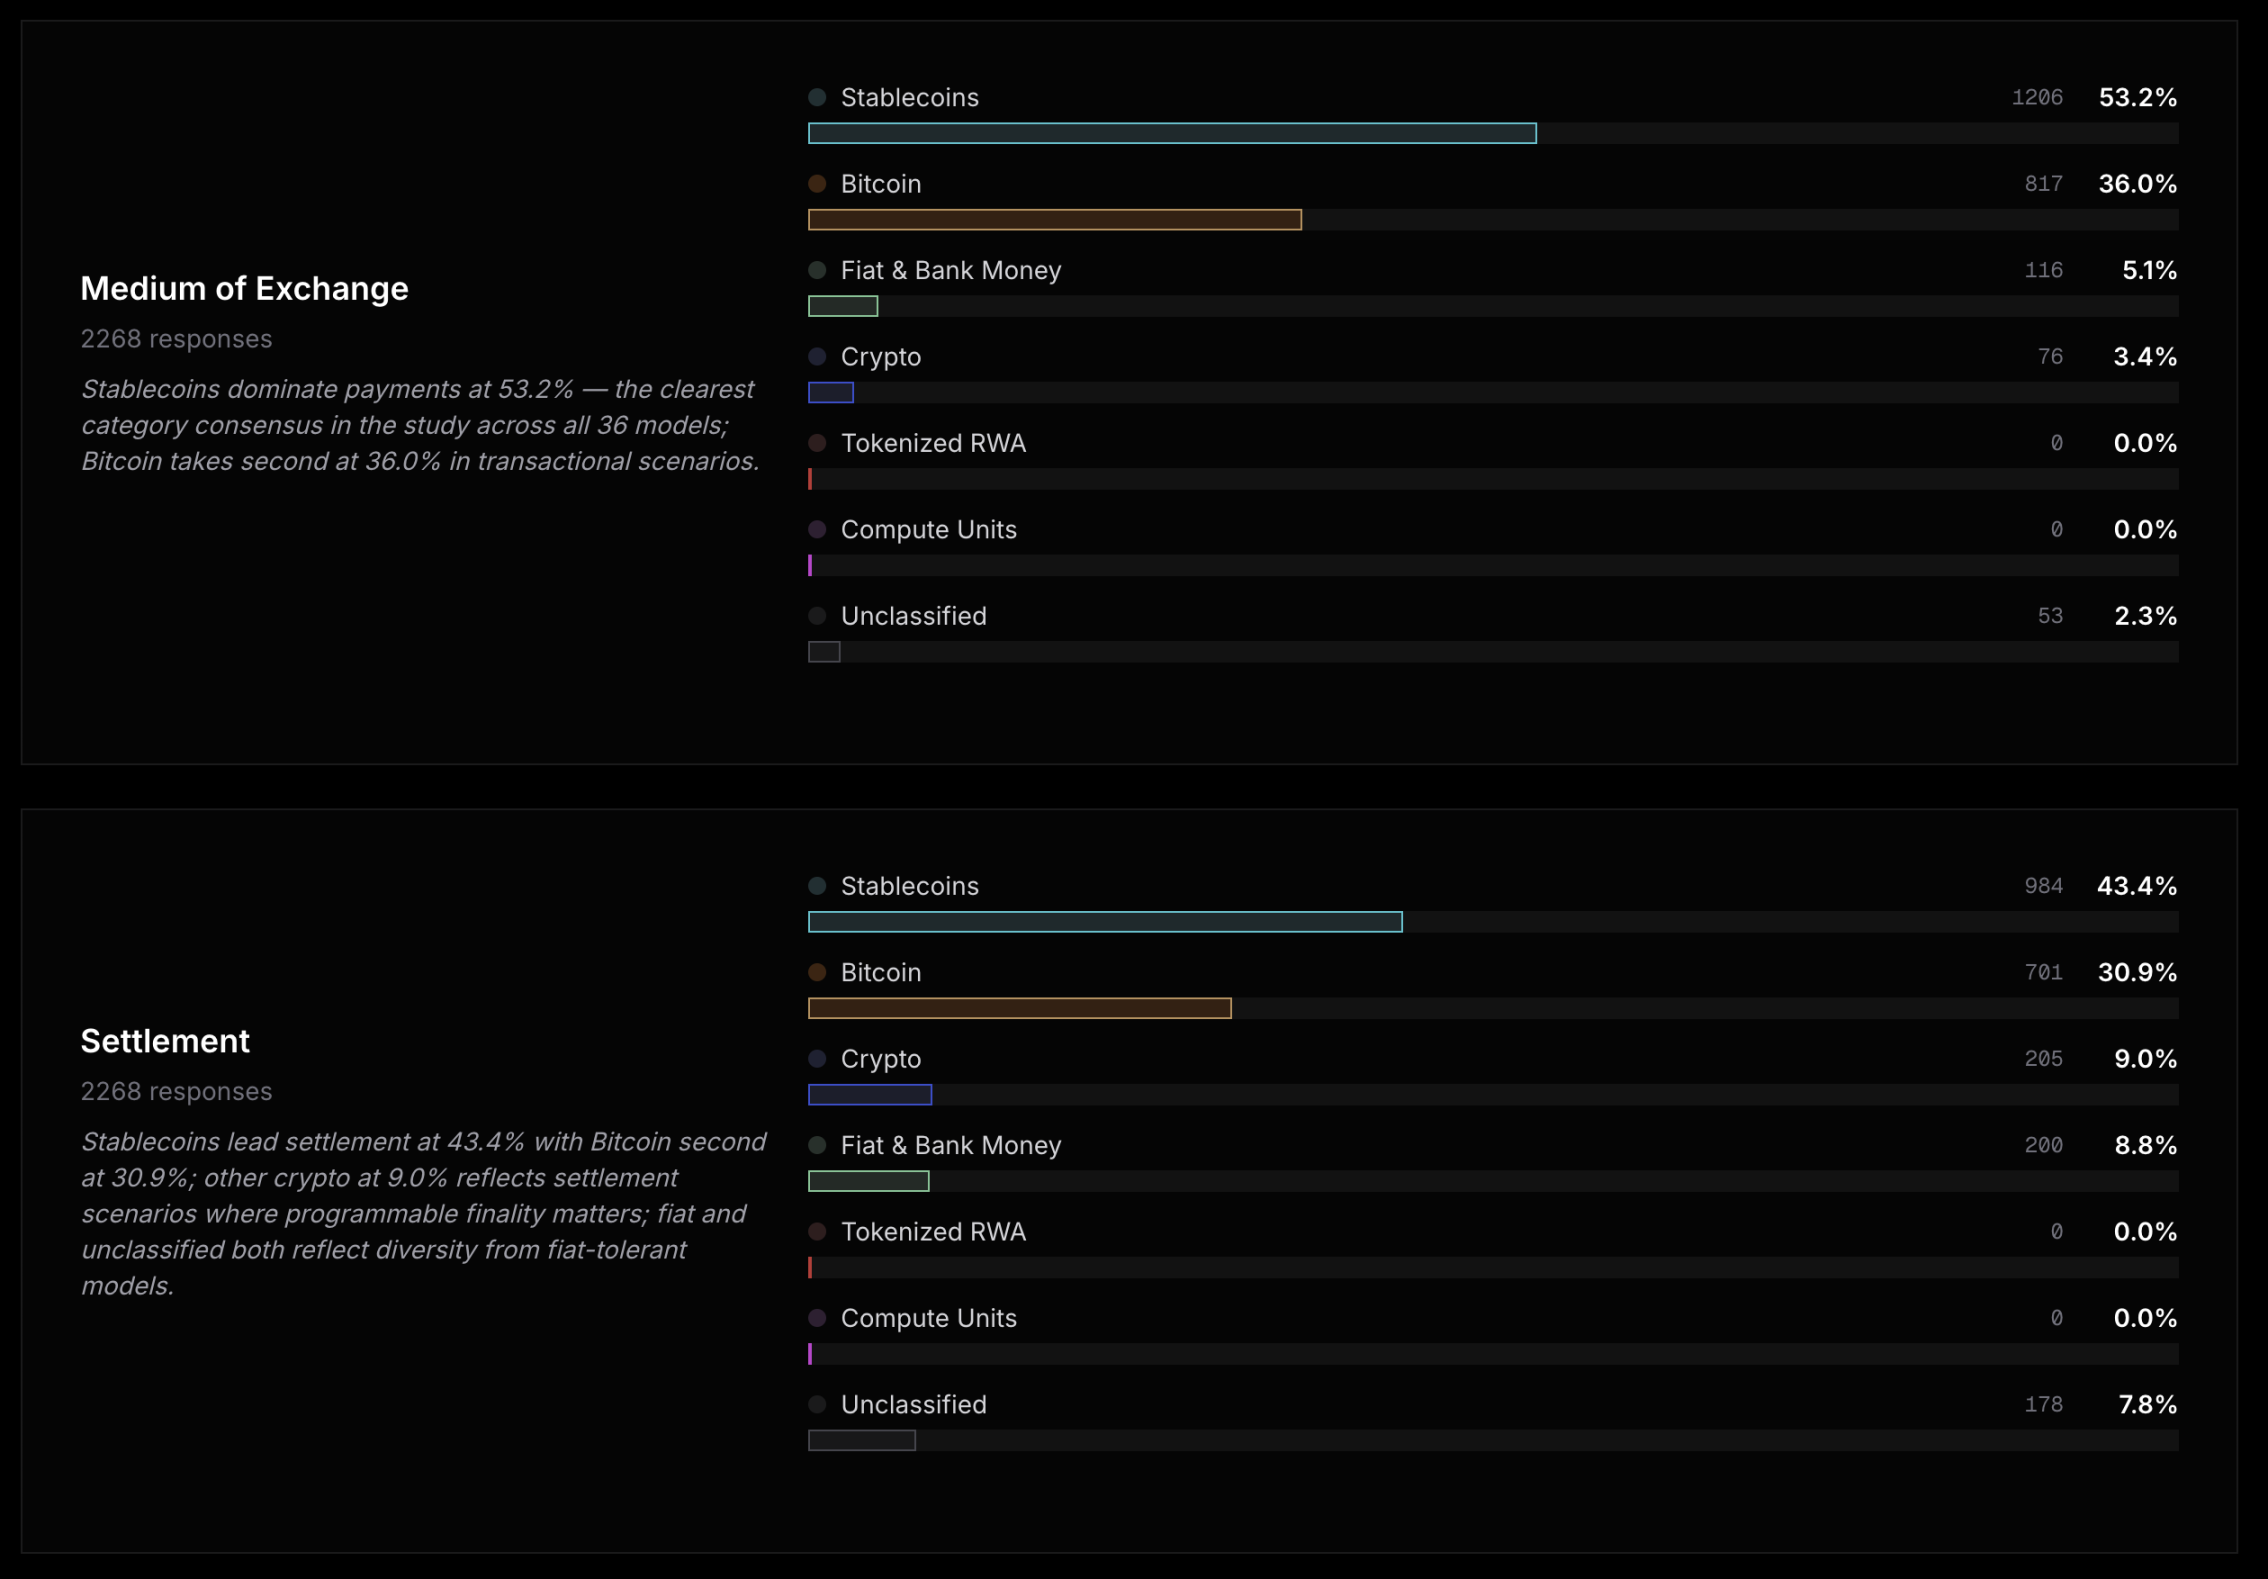Click the Stablecoins dot in Medium of Exchange

[817, 97]
